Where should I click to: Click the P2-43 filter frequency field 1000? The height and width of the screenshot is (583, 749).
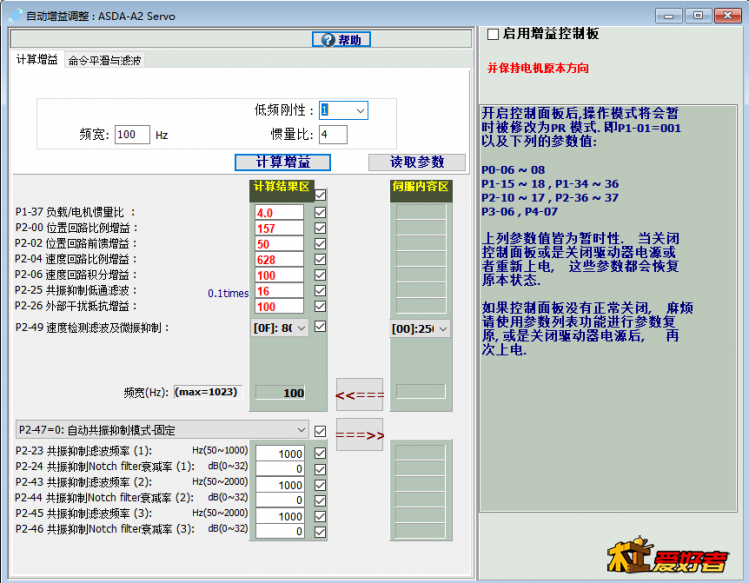pyautogui.click(x=279, y=485)
